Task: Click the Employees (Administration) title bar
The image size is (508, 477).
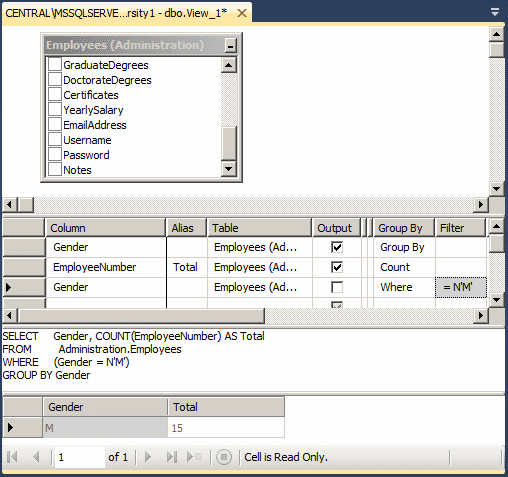Action: [135, 45]
